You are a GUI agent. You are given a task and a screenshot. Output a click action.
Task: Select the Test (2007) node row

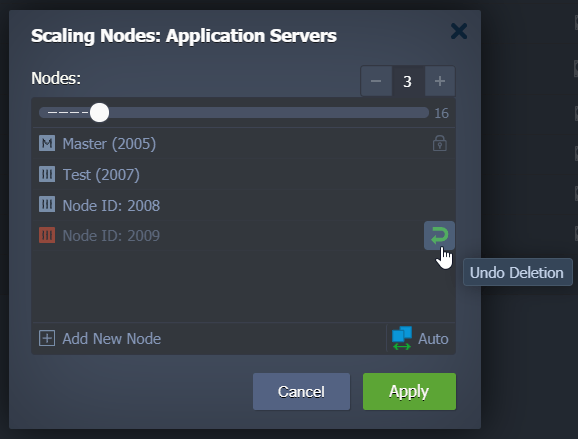(x=243, y=174)
